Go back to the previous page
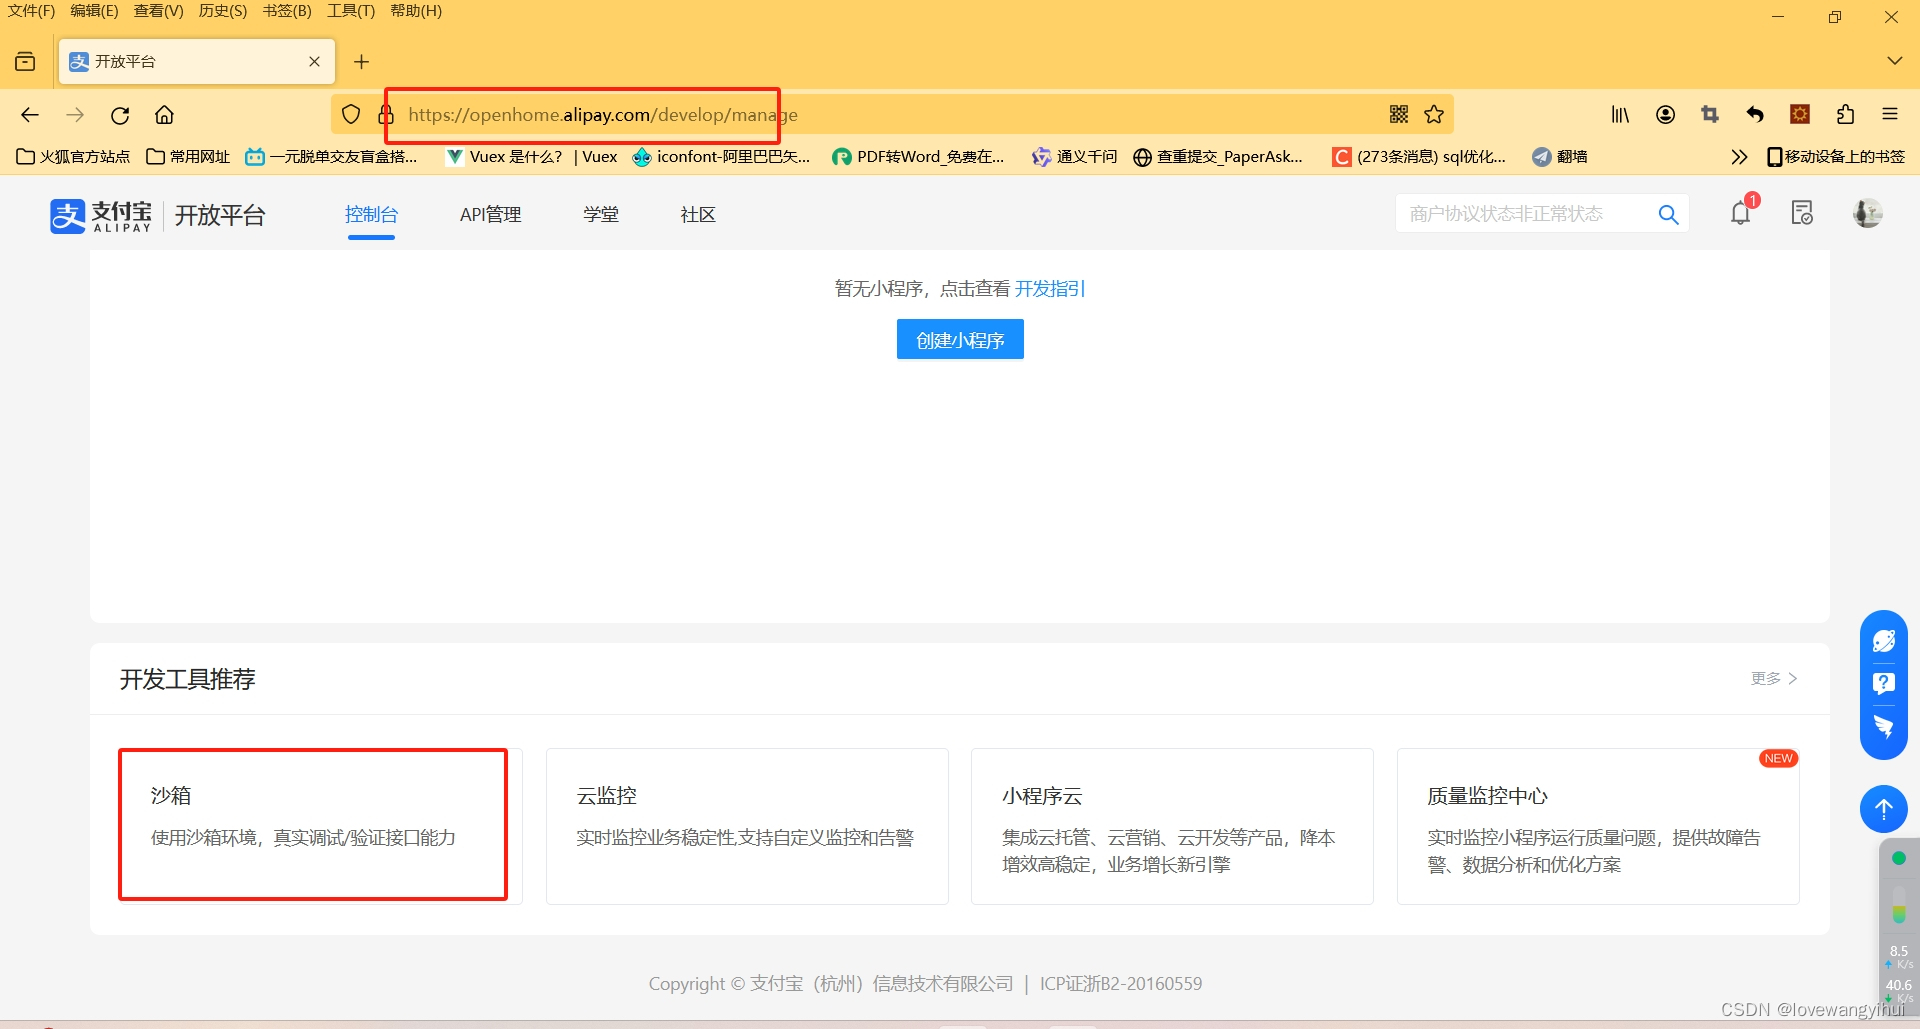The image size is (1920, 1029). (30, 115)
